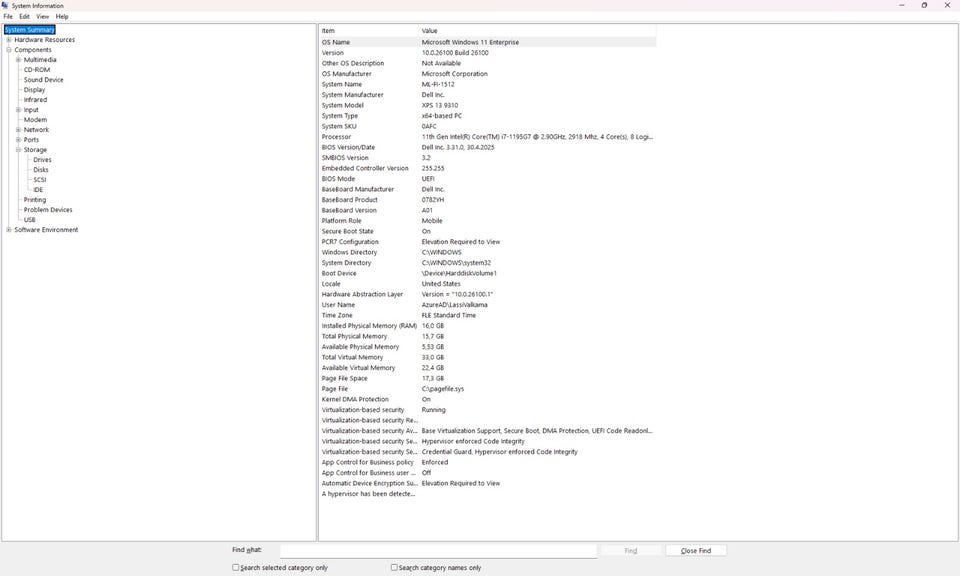This screenshot has height=576, width=960.
Task: Select the Page File Space row
Action: coord(487,378)
